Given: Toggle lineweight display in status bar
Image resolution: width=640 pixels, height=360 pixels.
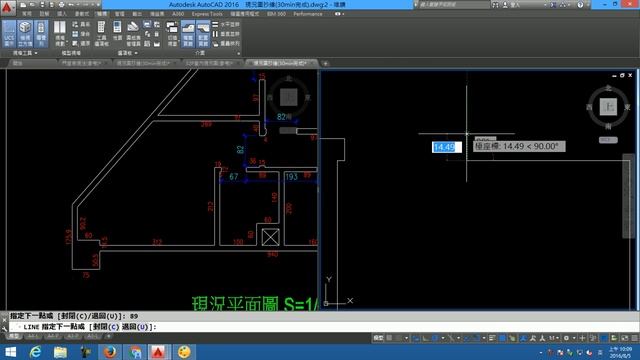Looking at the screenshot, I should (492, 338).
